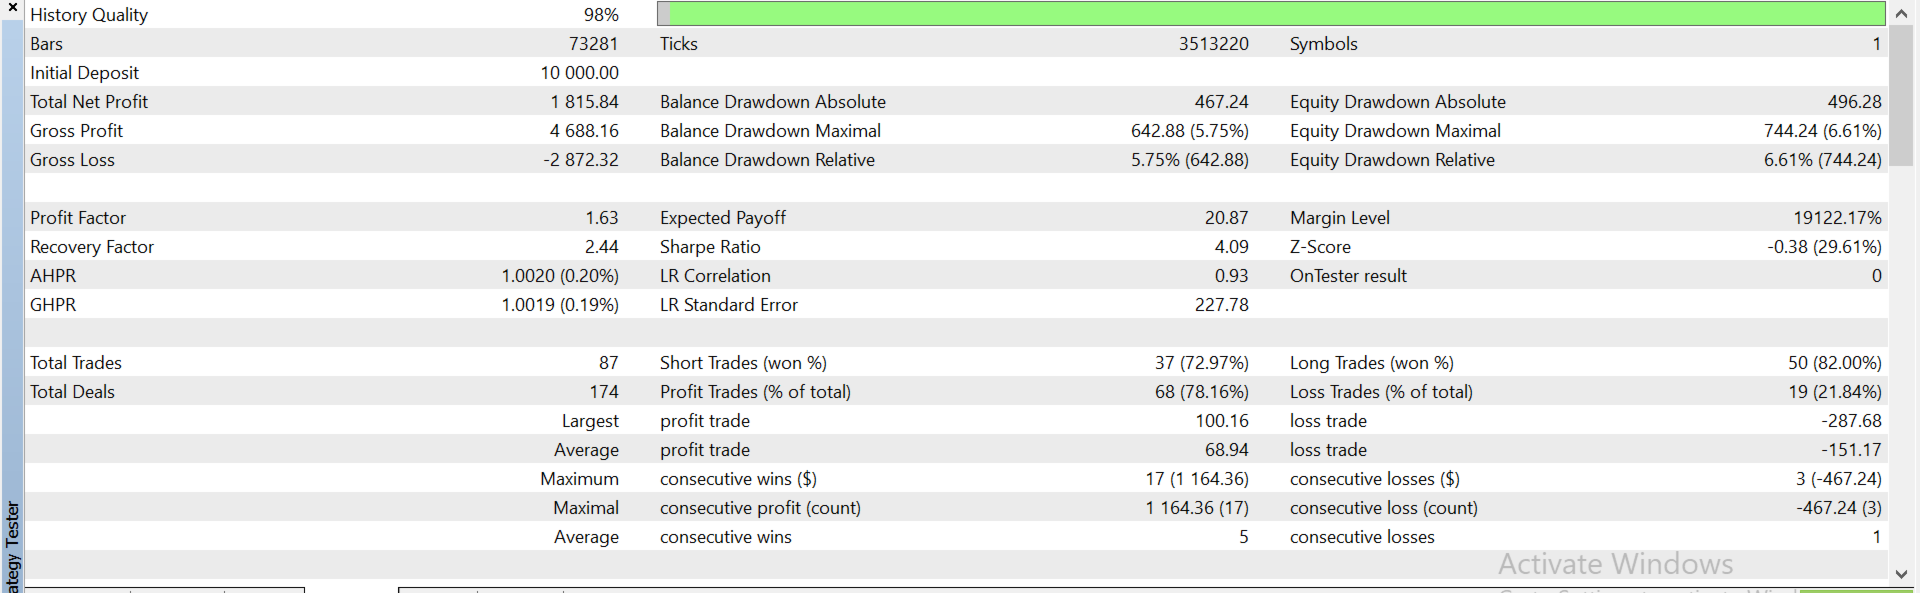Click the Margin Level value

(x=1837, y=218)
